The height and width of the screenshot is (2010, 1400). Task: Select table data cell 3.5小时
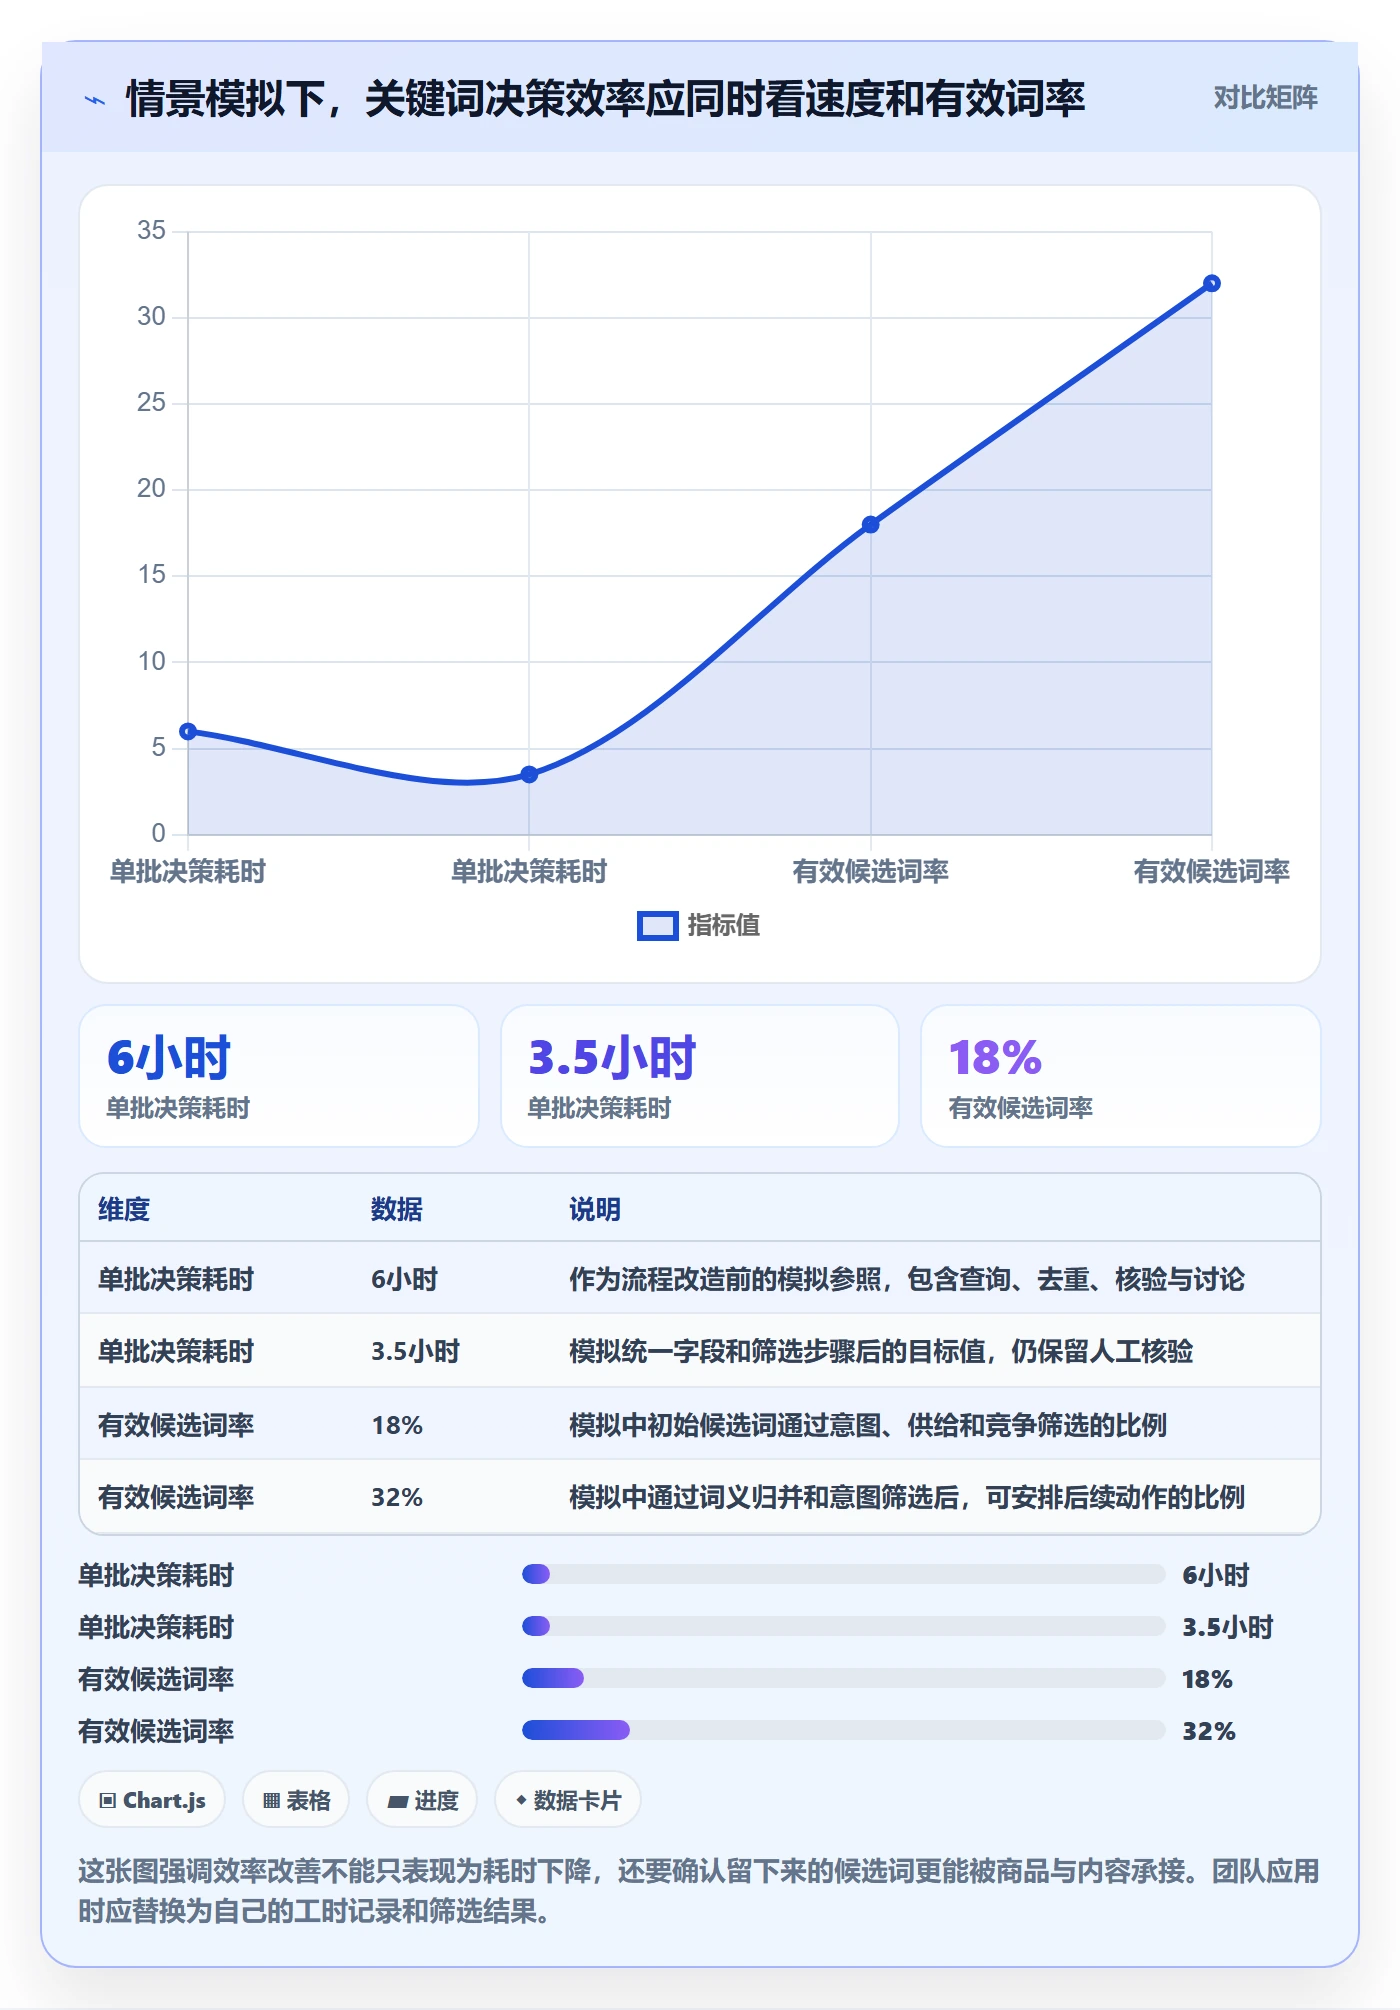(416, 1352)
